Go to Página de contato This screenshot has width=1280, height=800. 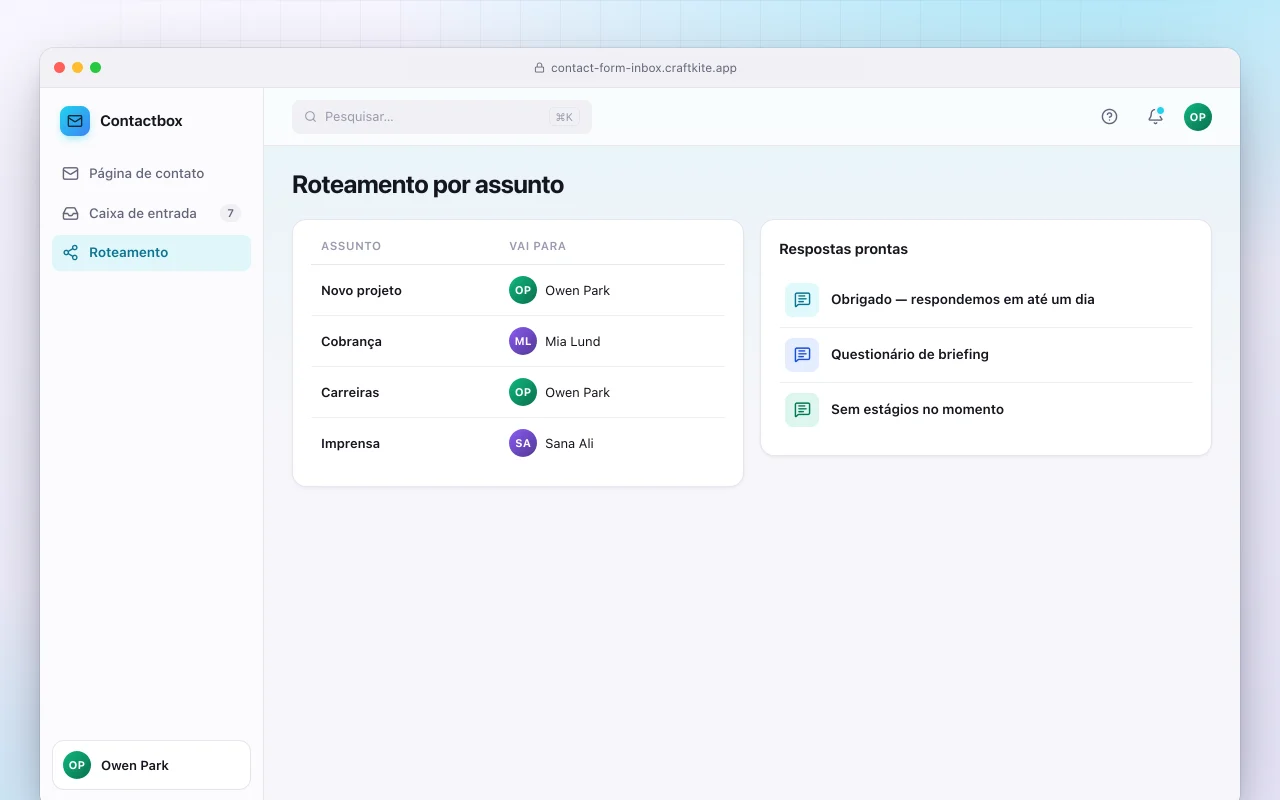[151, 173]
